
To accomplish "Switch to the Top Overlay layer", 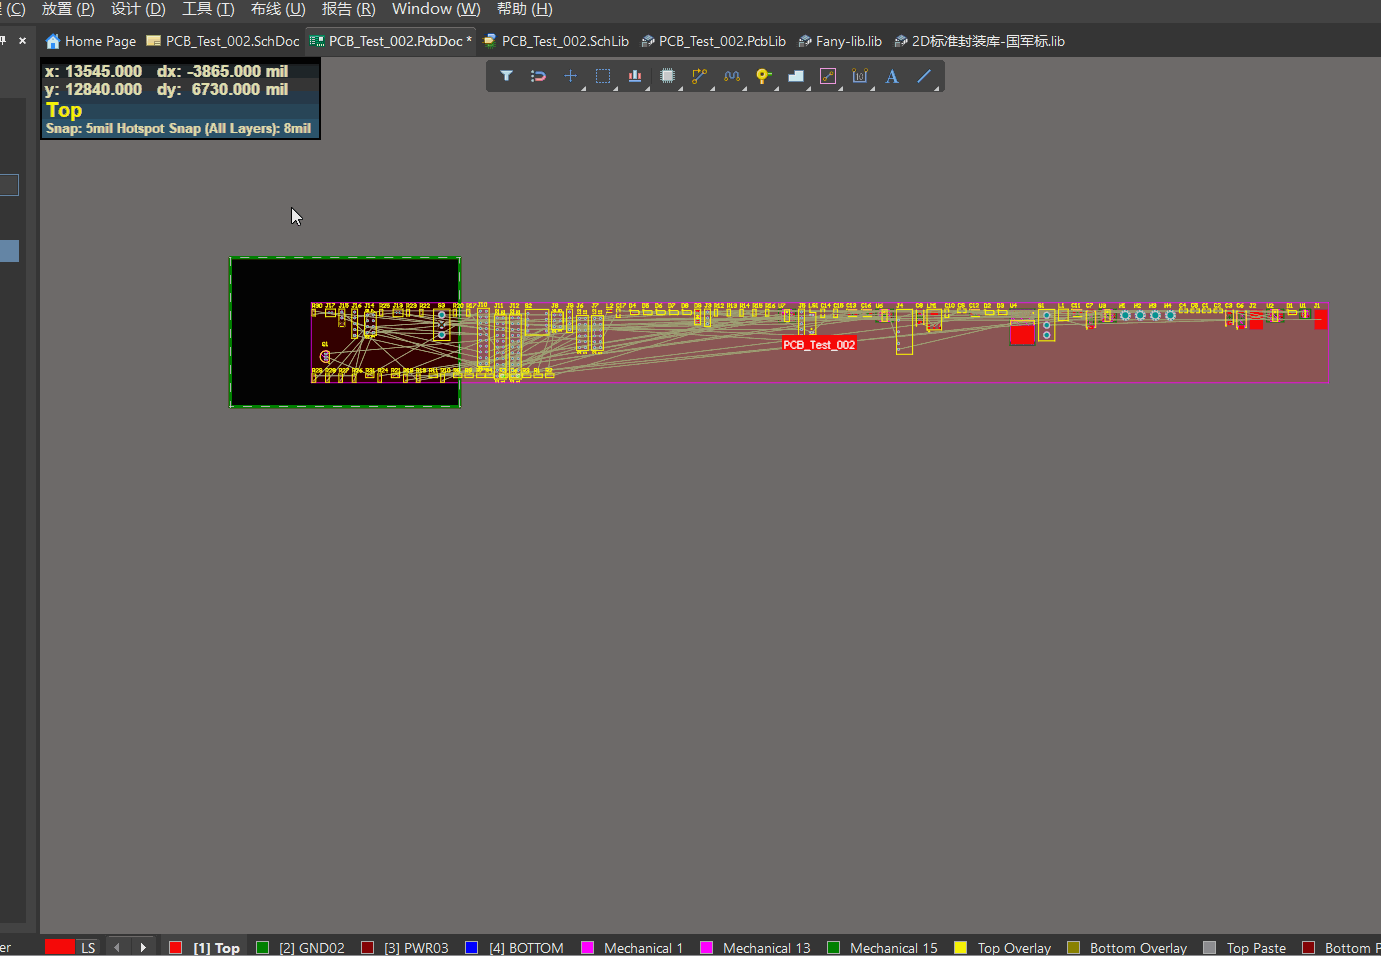I will [x=1003, y=947].
